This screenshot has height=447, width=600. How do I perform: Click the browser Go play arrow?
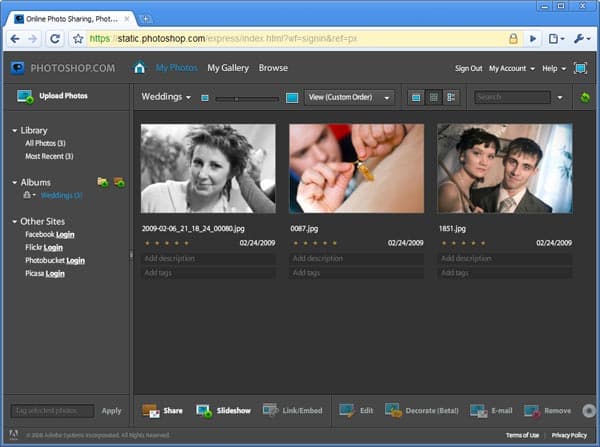point(533,39)
